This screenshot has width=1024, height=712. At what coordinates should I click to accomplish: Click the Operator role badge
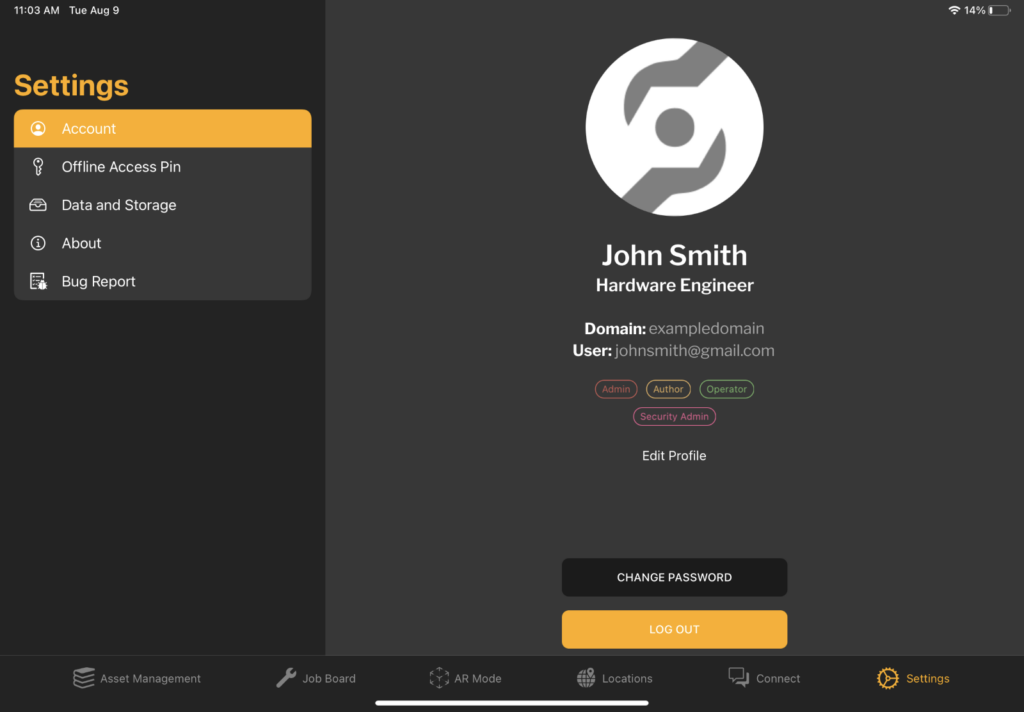[726, 389]
